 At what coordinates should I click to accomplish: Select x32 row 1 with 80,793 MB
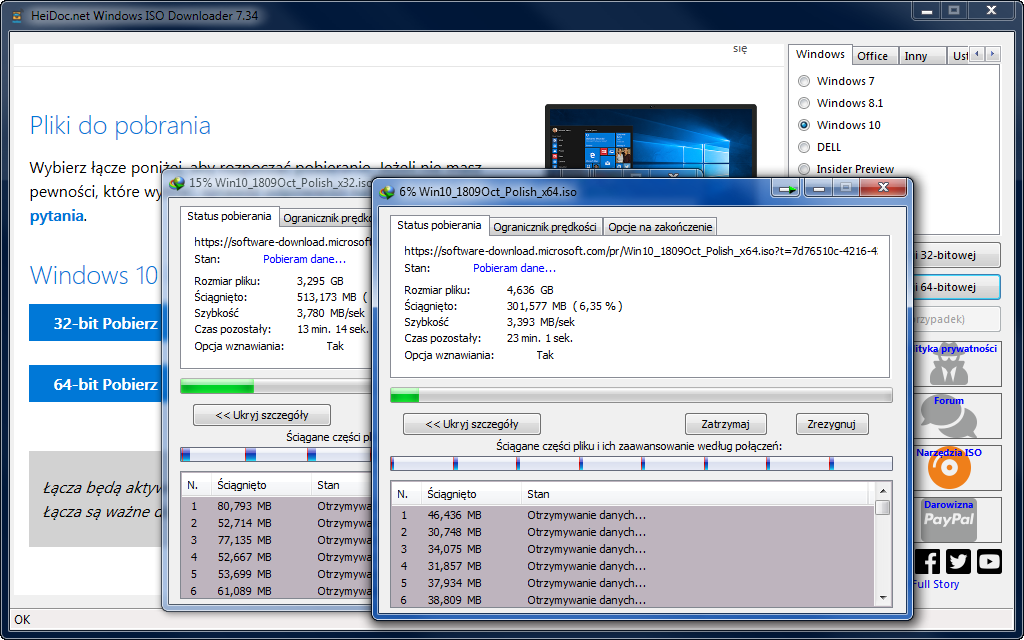[x=276, y=506]
